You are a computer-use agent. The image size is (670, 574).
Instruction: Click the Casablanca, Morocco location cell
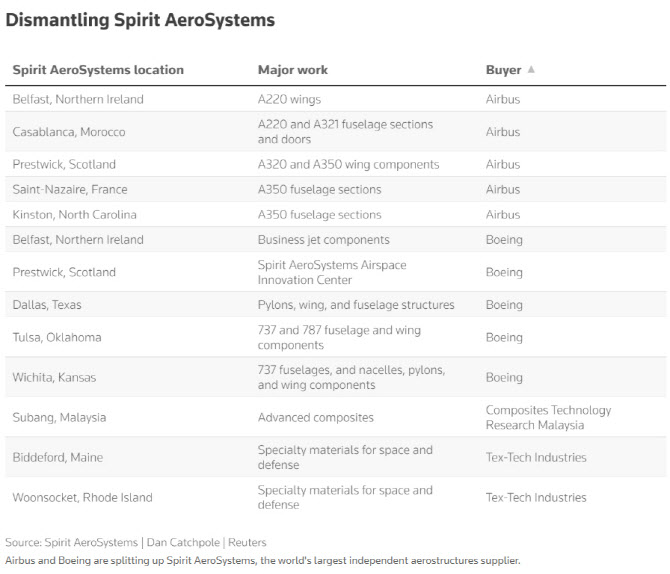pyautogui.click(x=69, y=132)
